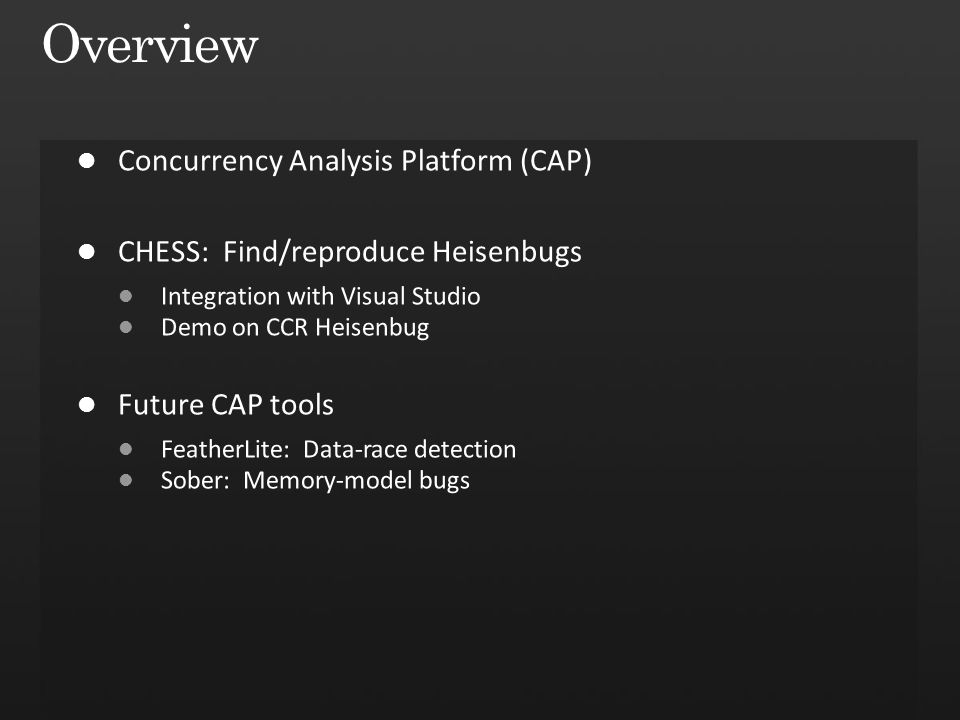Click the (CAP) abbreviation in first bullet
Viewport: 960px width, 720px height.
point(556,162)
